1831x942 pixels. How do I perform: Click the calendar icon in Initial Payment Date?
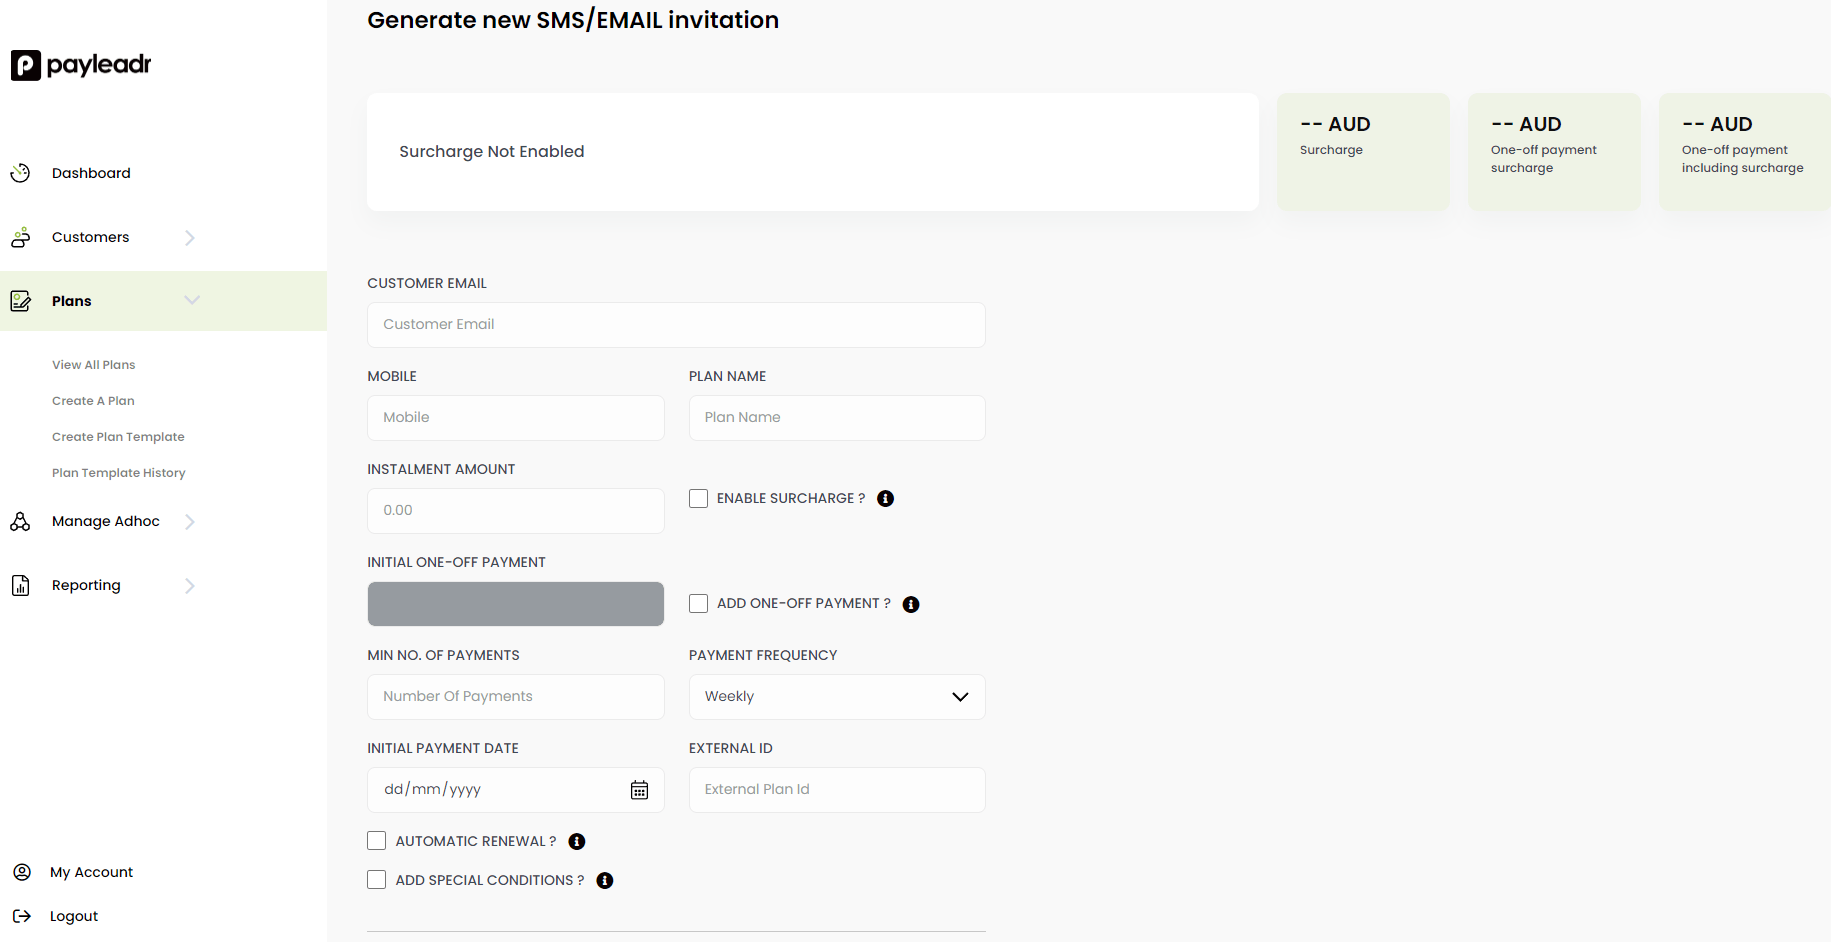tap(639, 790)
